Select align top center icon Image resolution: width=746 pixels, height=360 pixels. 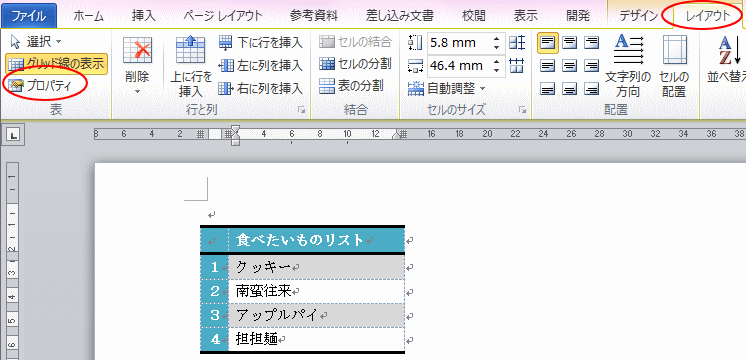point(569,42)
